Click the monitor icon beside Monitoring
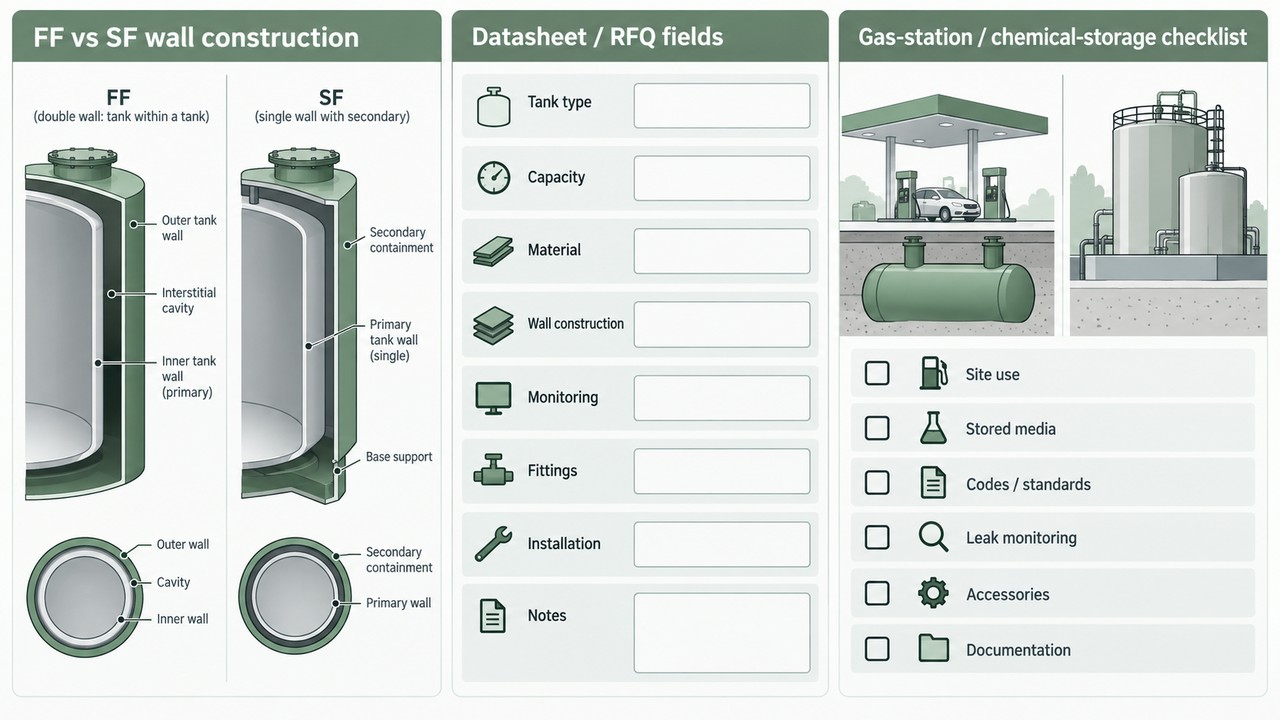 pyautogui.click(x=493, y=398)
